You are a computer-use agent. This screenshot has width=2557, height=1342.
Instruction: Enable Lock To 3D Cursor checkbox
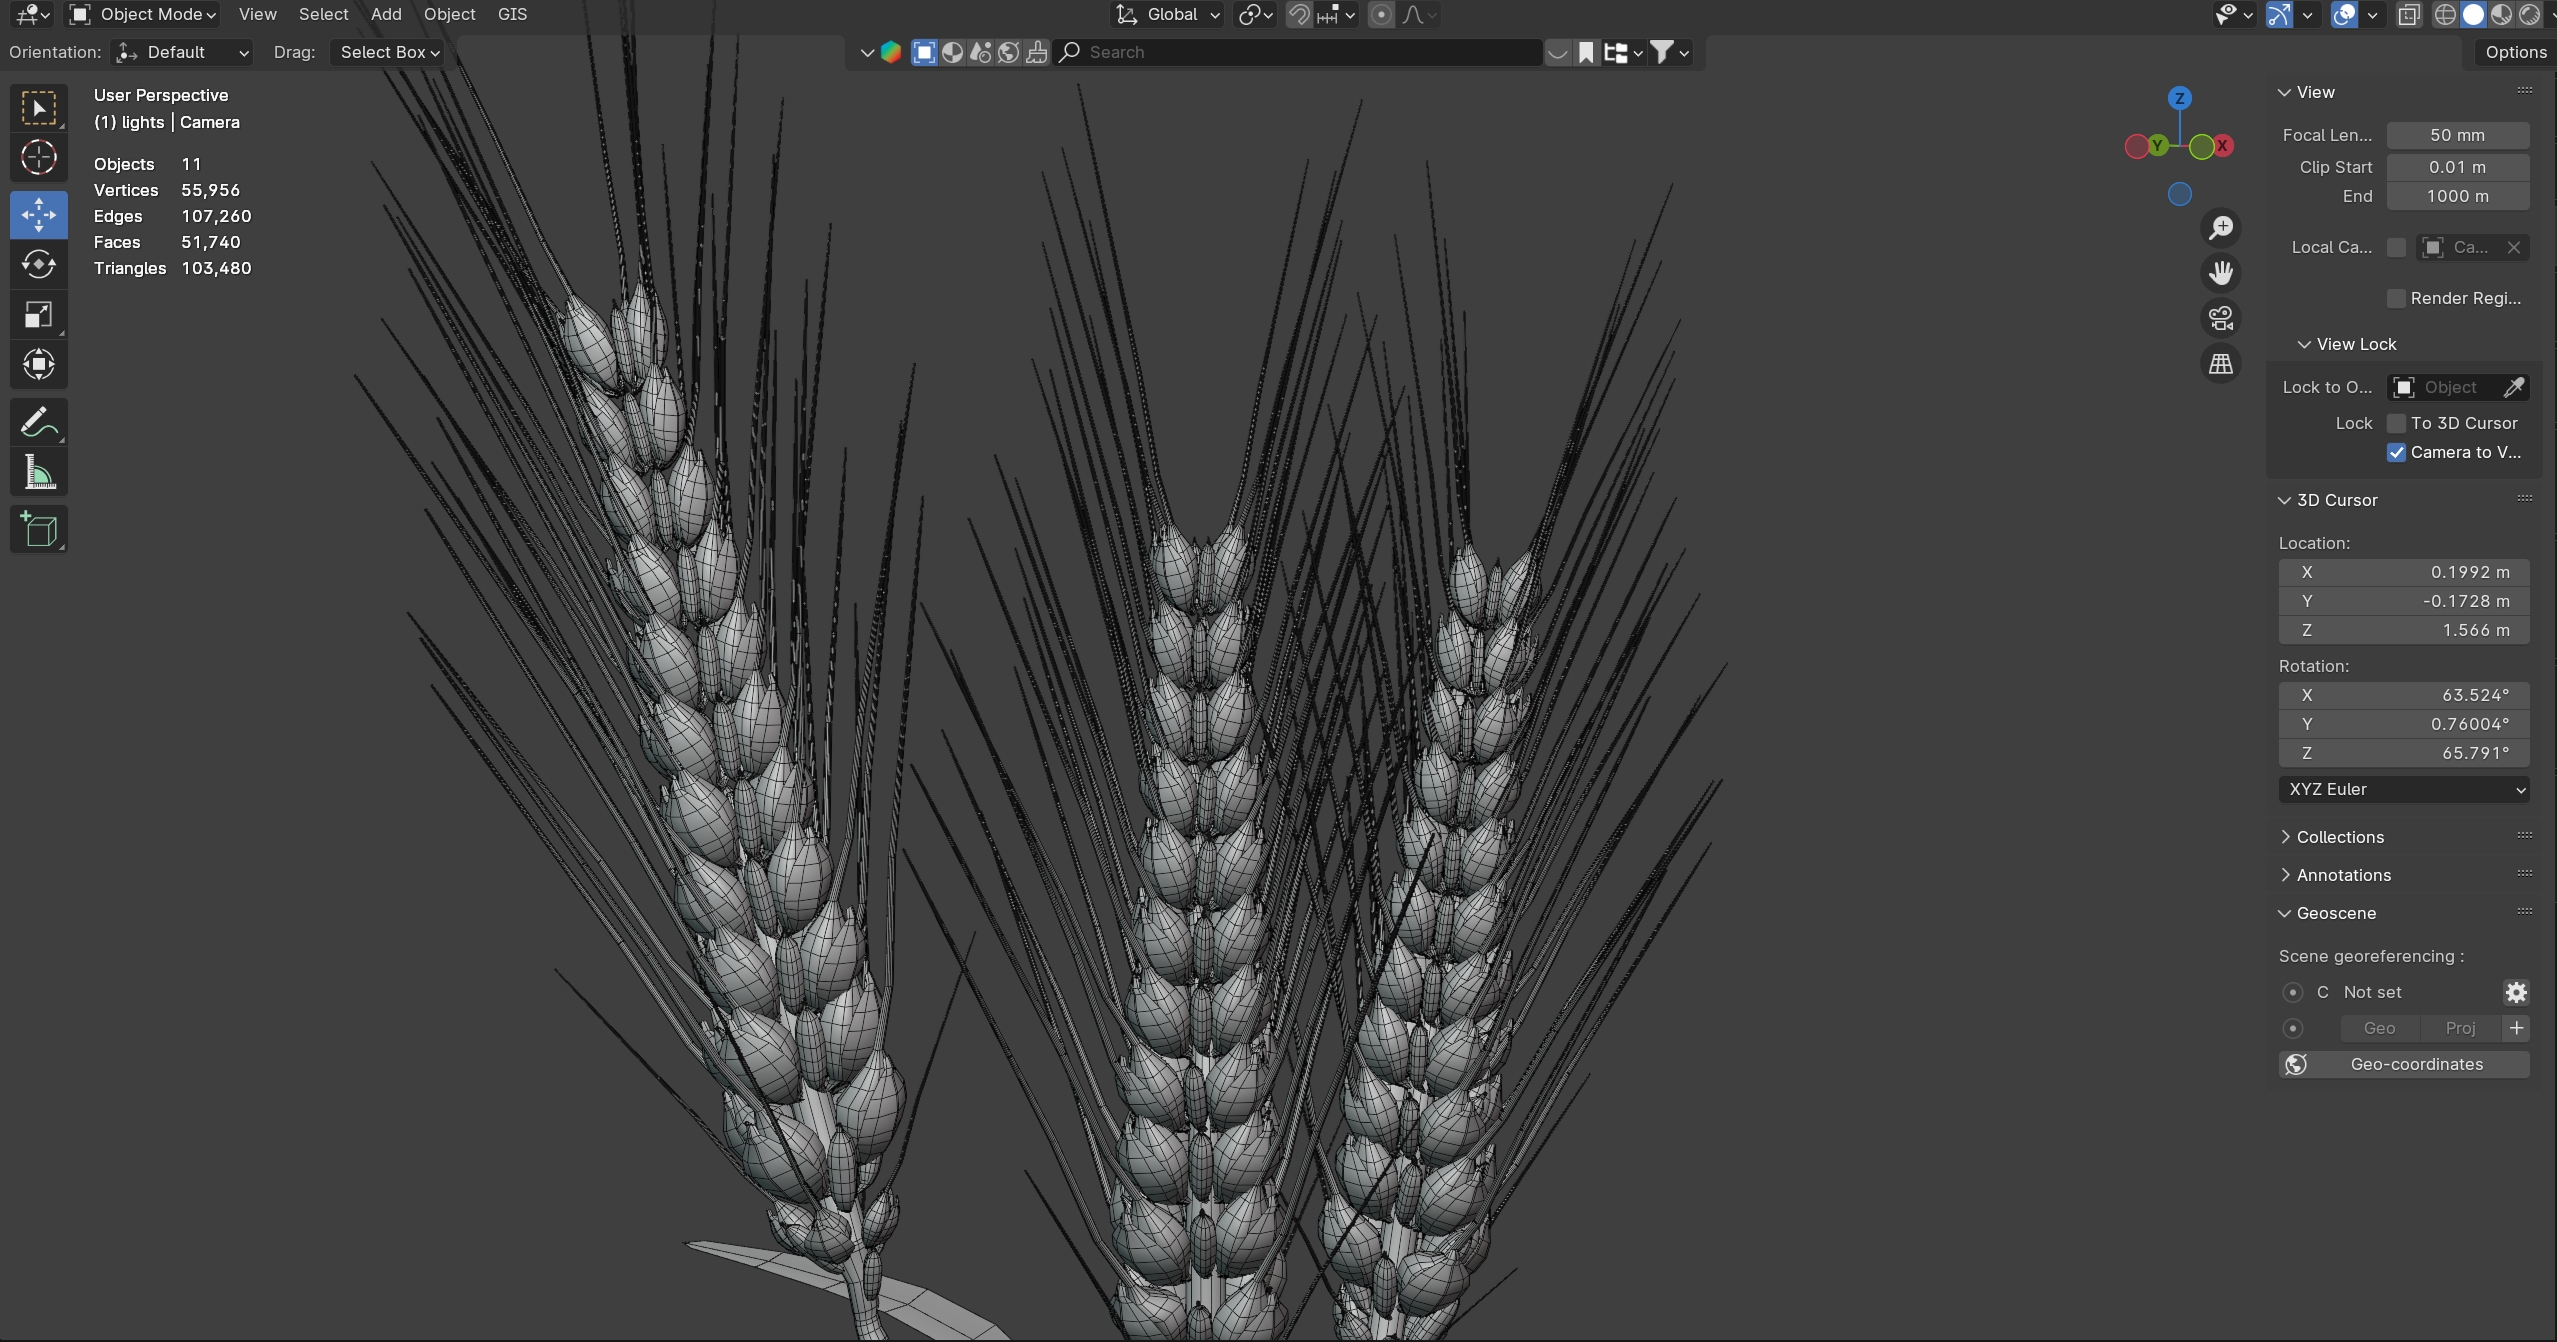click(2396, 423)
